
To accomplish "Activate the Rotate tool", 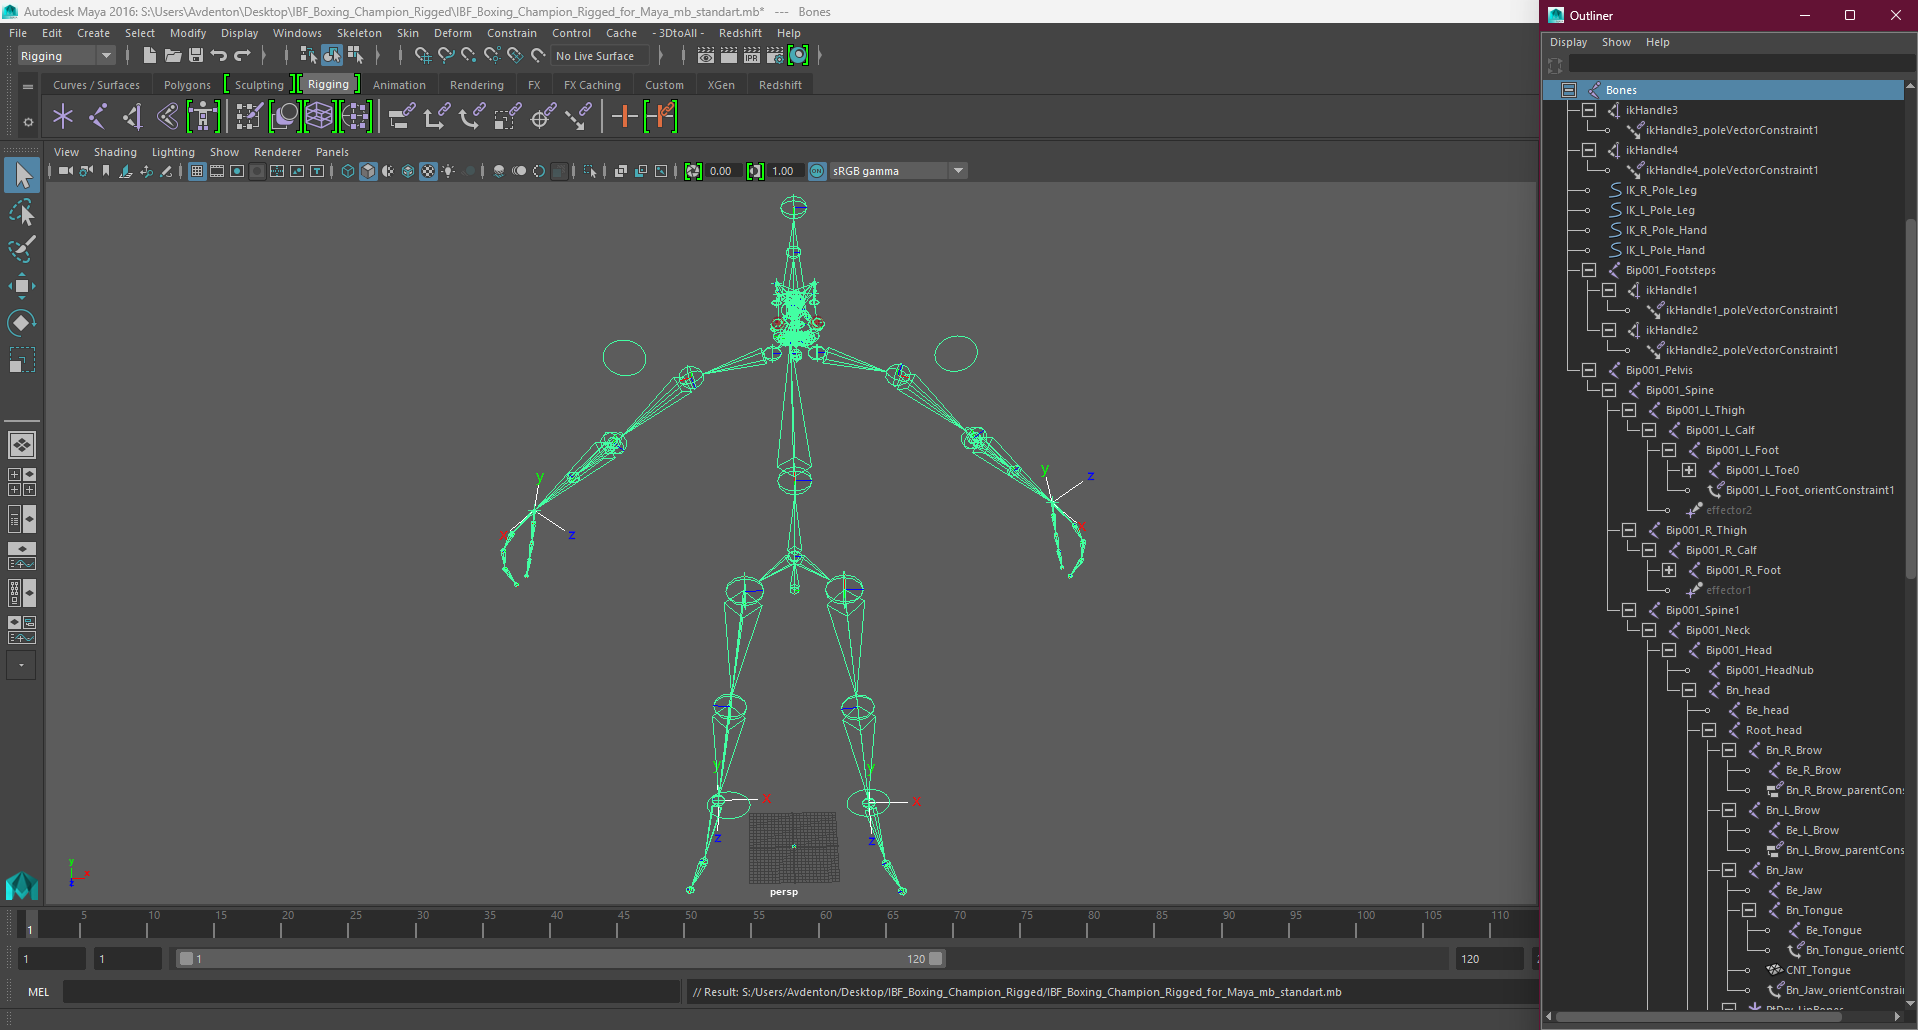I will 22,322.
